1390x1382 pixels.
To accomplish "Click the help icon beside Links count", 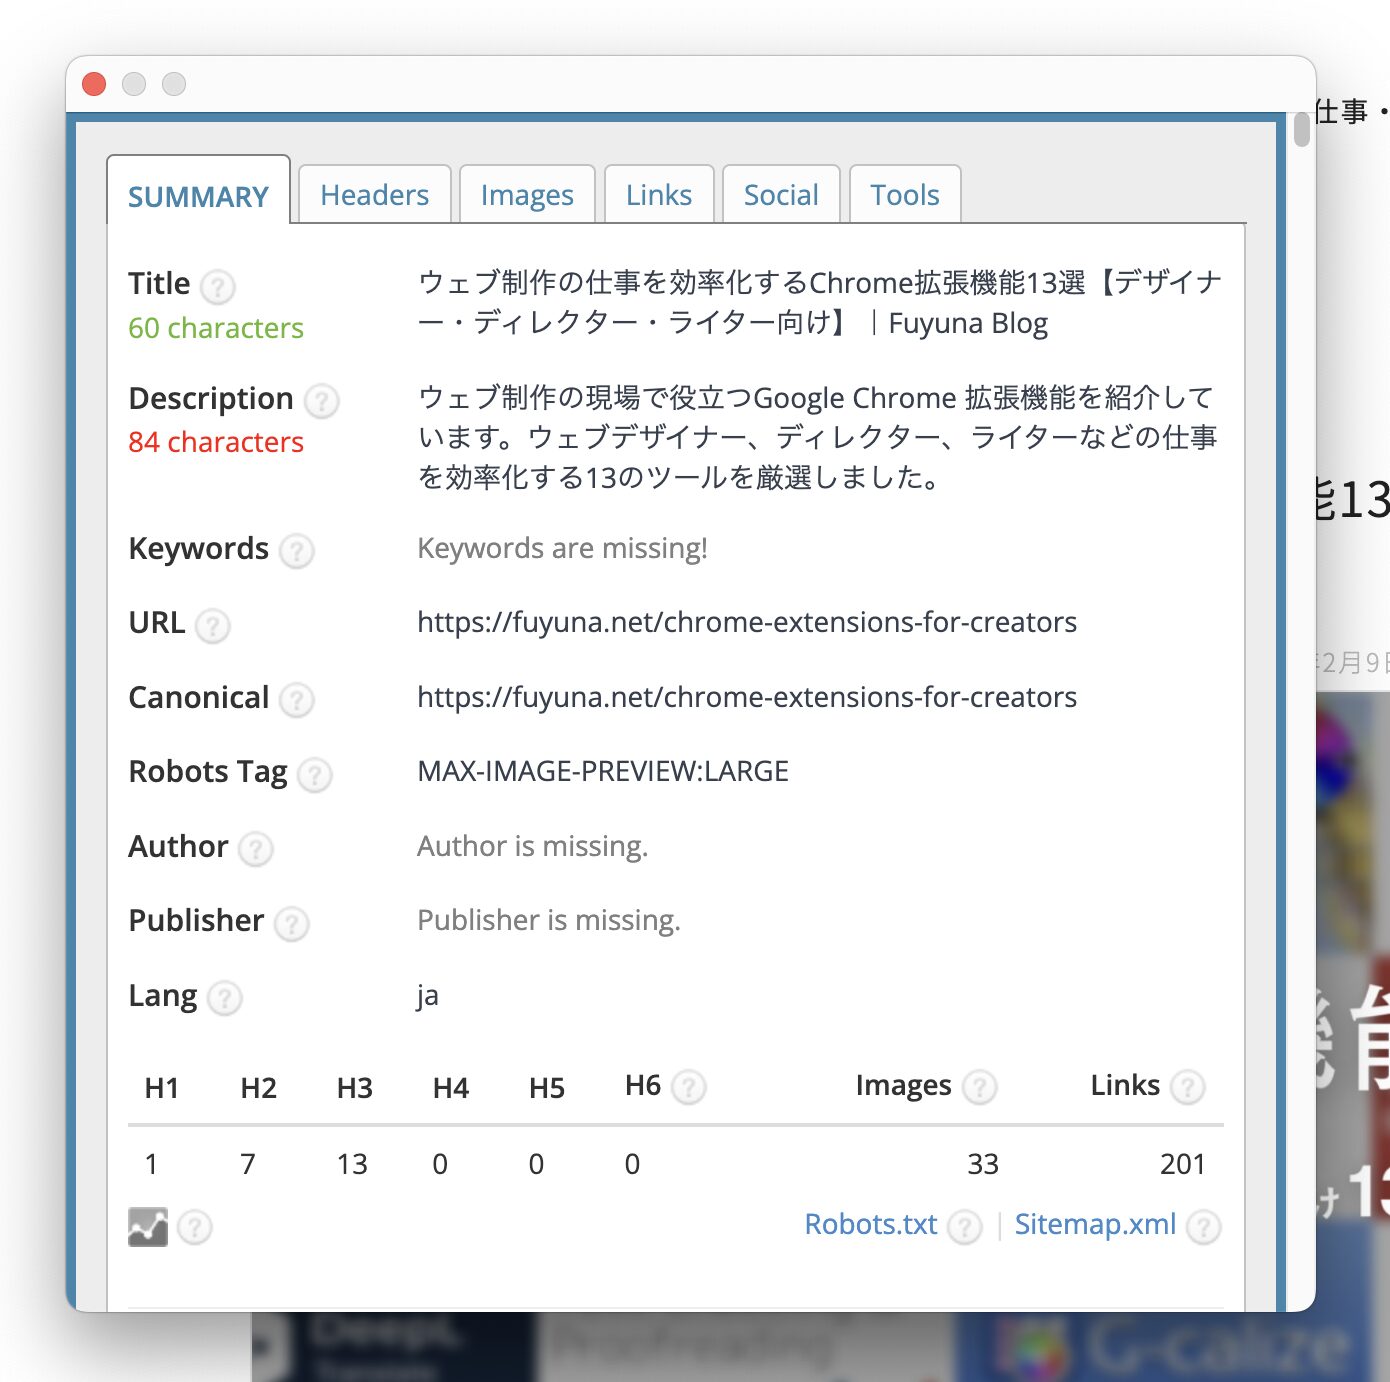I will tap(1187, 1087).
